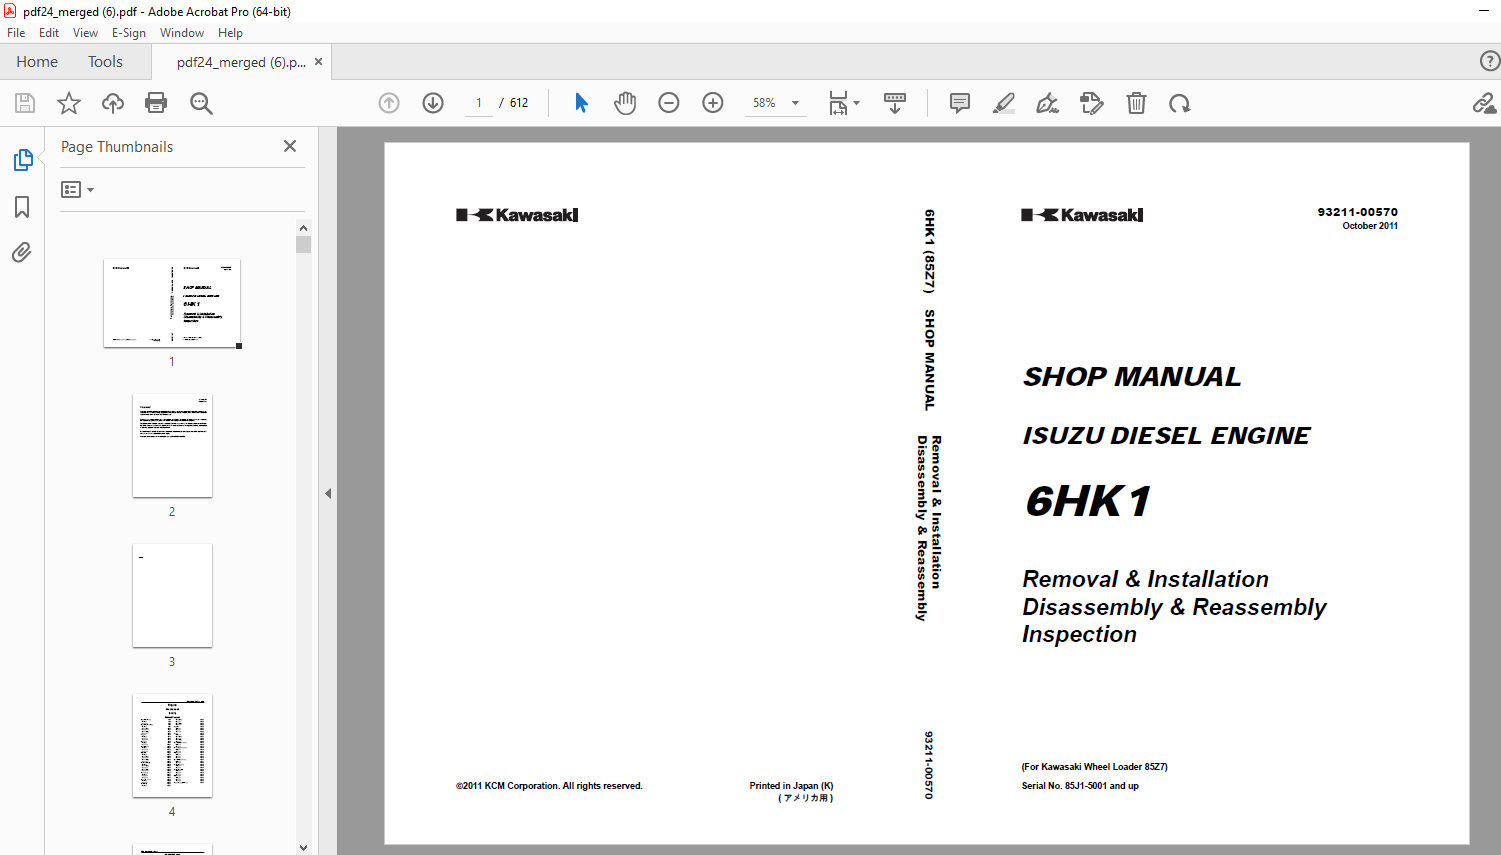1501x855 pixels.
Task: Print the document with printer icon
Action: pyautogui.click(x=156, y=103)
